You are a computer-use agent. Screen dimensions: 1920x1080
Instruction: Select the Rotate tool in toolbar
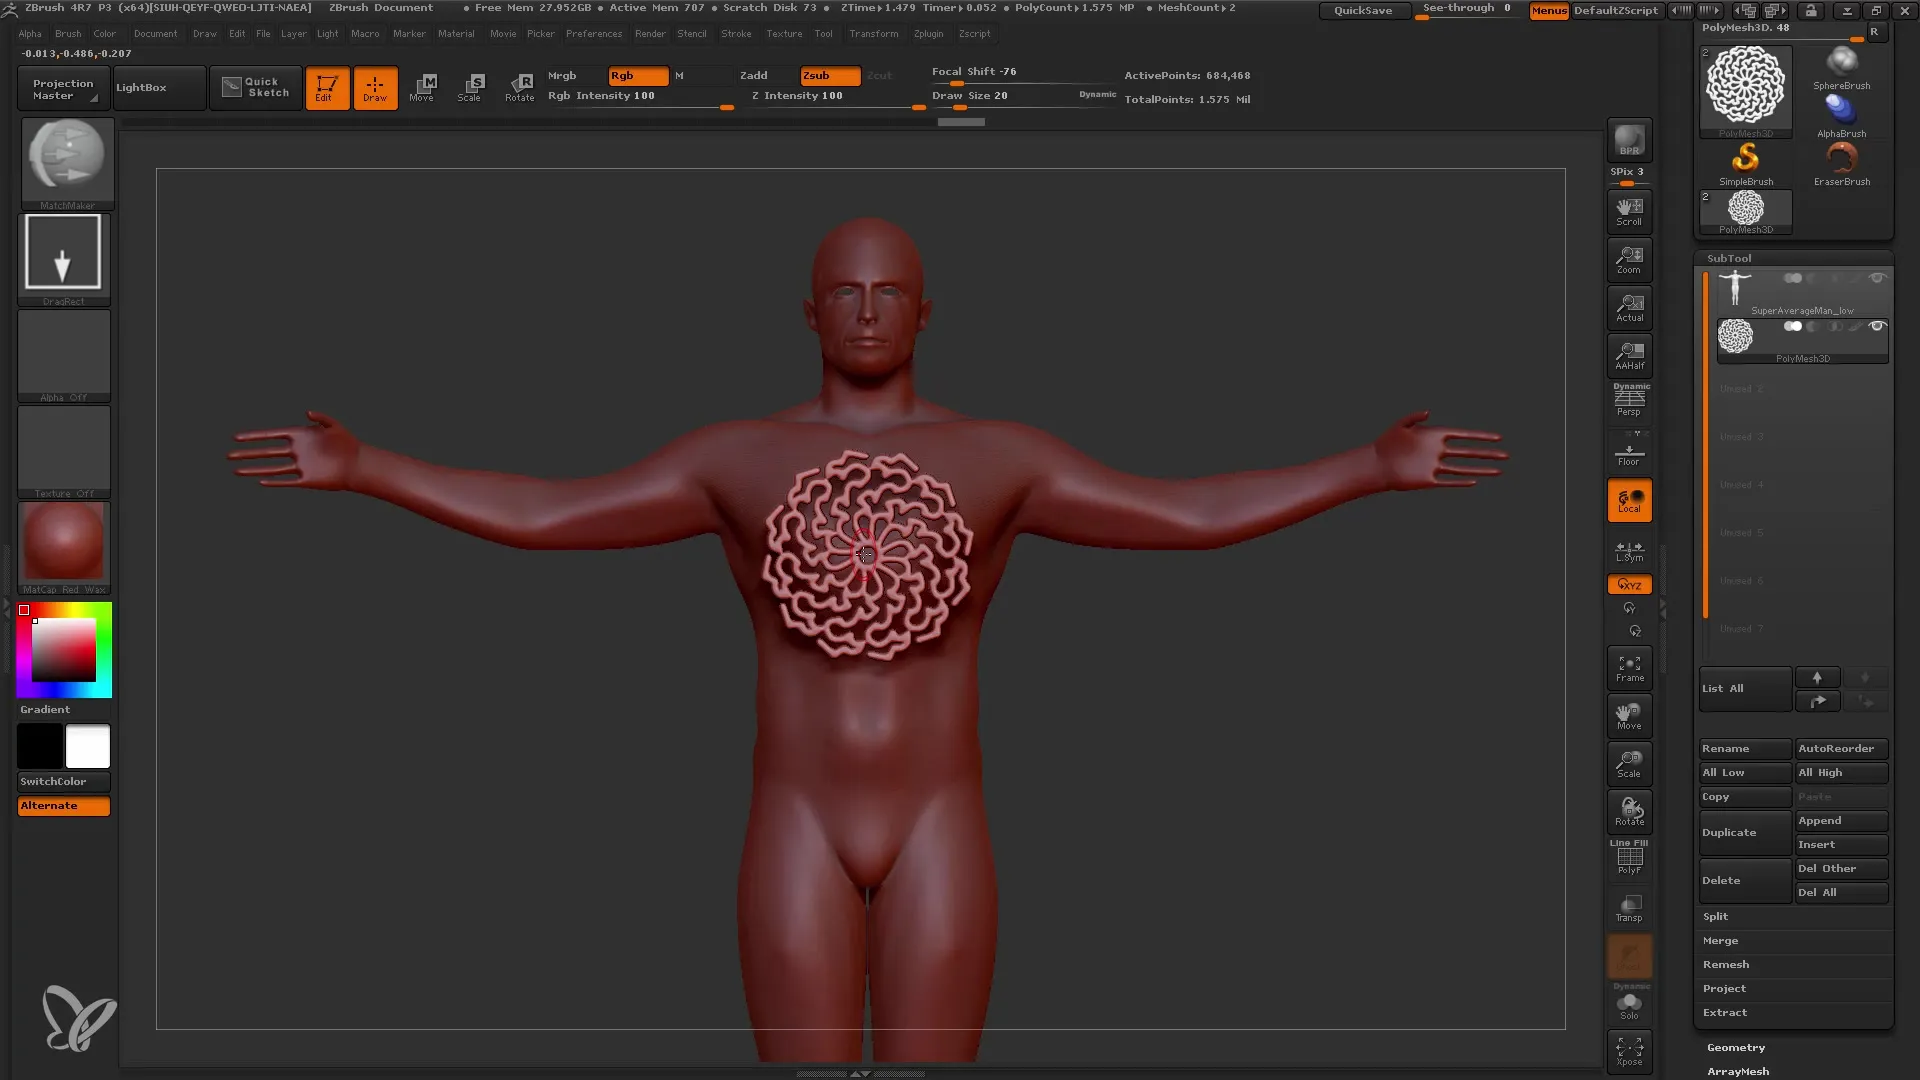pyautogui.click(x=520, y=87)
